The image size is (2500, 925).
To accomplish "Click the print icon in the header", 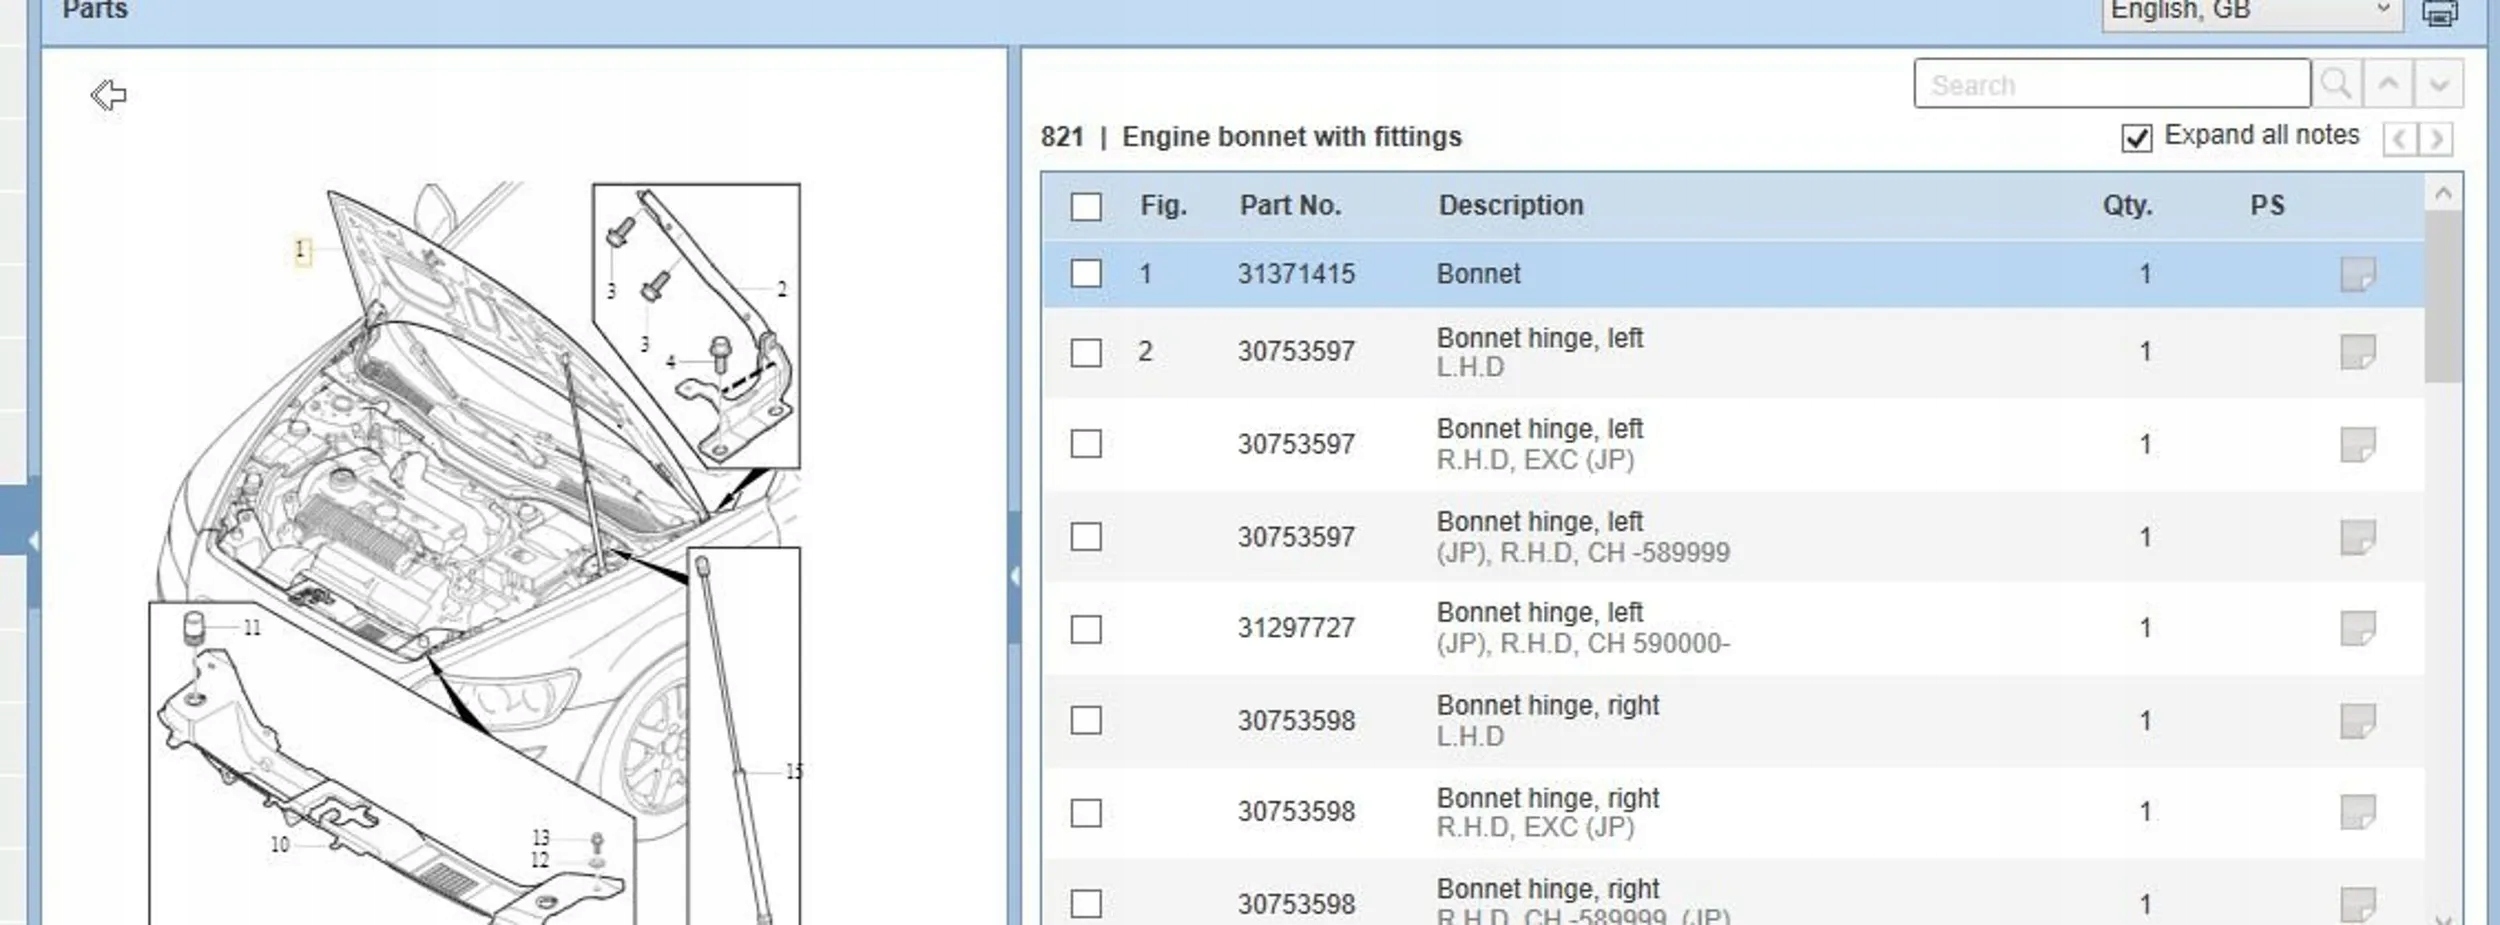I will pos(2439,13).
